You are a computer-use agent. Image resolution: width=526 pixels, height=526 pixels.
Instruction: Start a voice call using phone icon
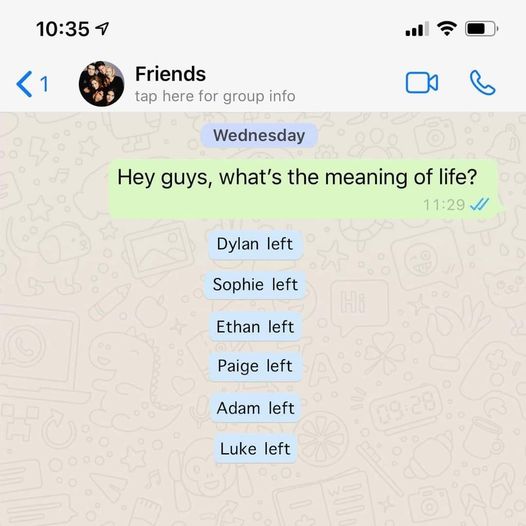click(482, 83)
